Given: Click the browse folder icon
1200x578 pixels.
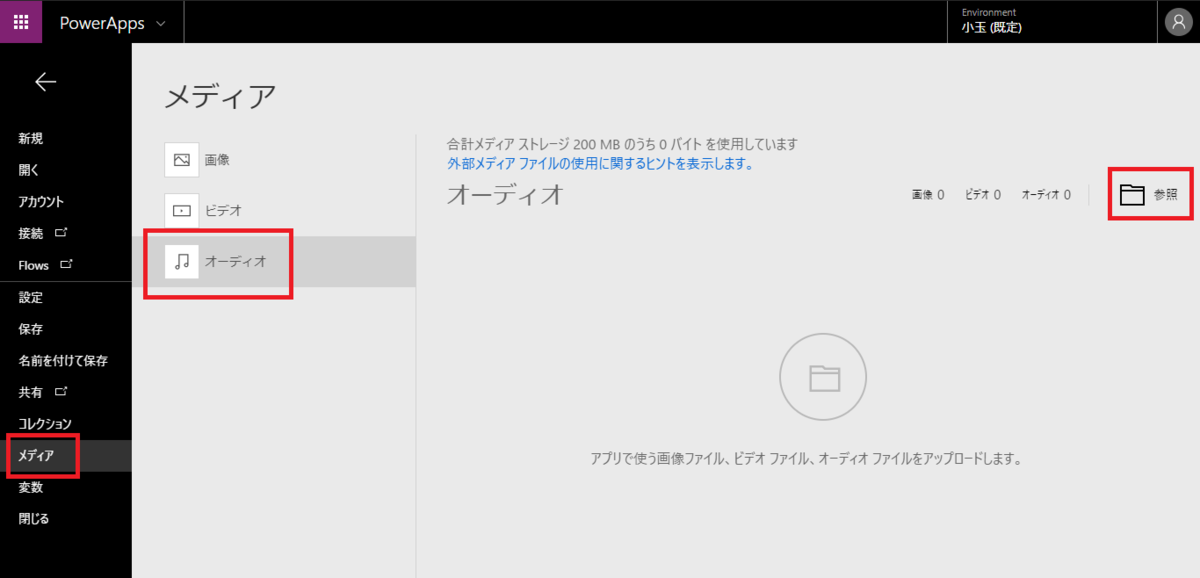Looking at the screenshot, I should point(1132,195).
